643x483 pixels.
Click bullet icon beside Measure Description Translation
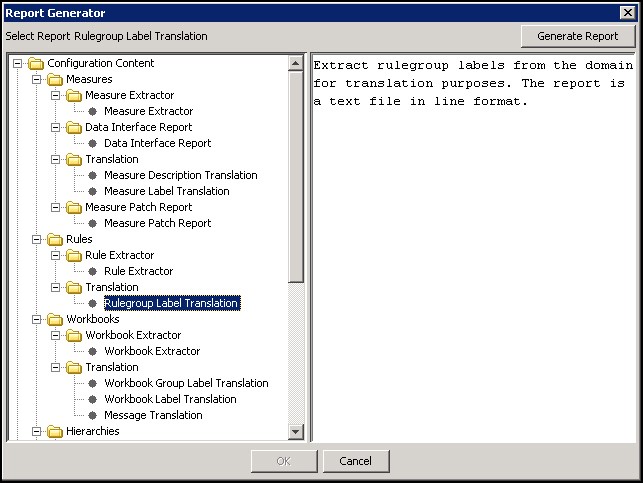pos(93,175)
